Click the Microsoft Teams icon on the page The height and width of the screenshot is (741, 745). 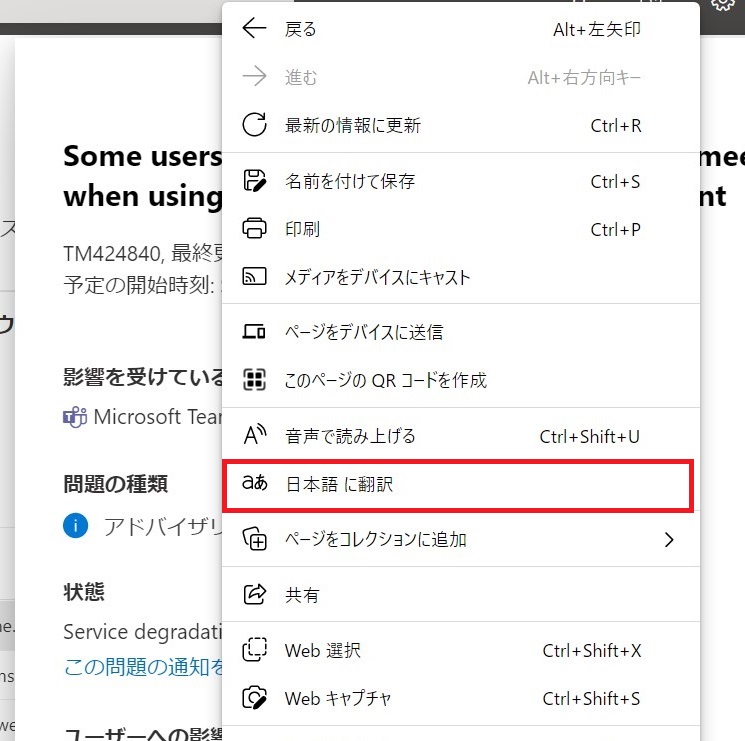[x=75, y=417]
